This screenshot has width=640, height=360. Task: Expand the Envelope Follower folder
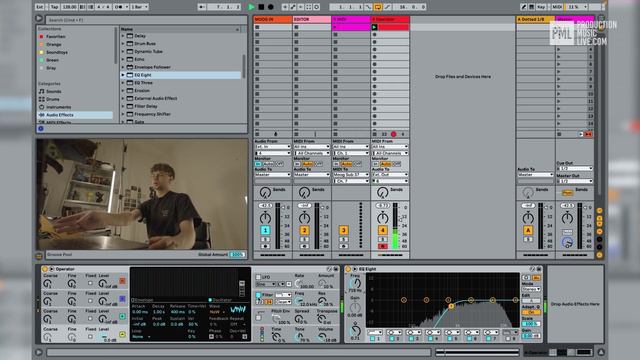click(123, 67)
